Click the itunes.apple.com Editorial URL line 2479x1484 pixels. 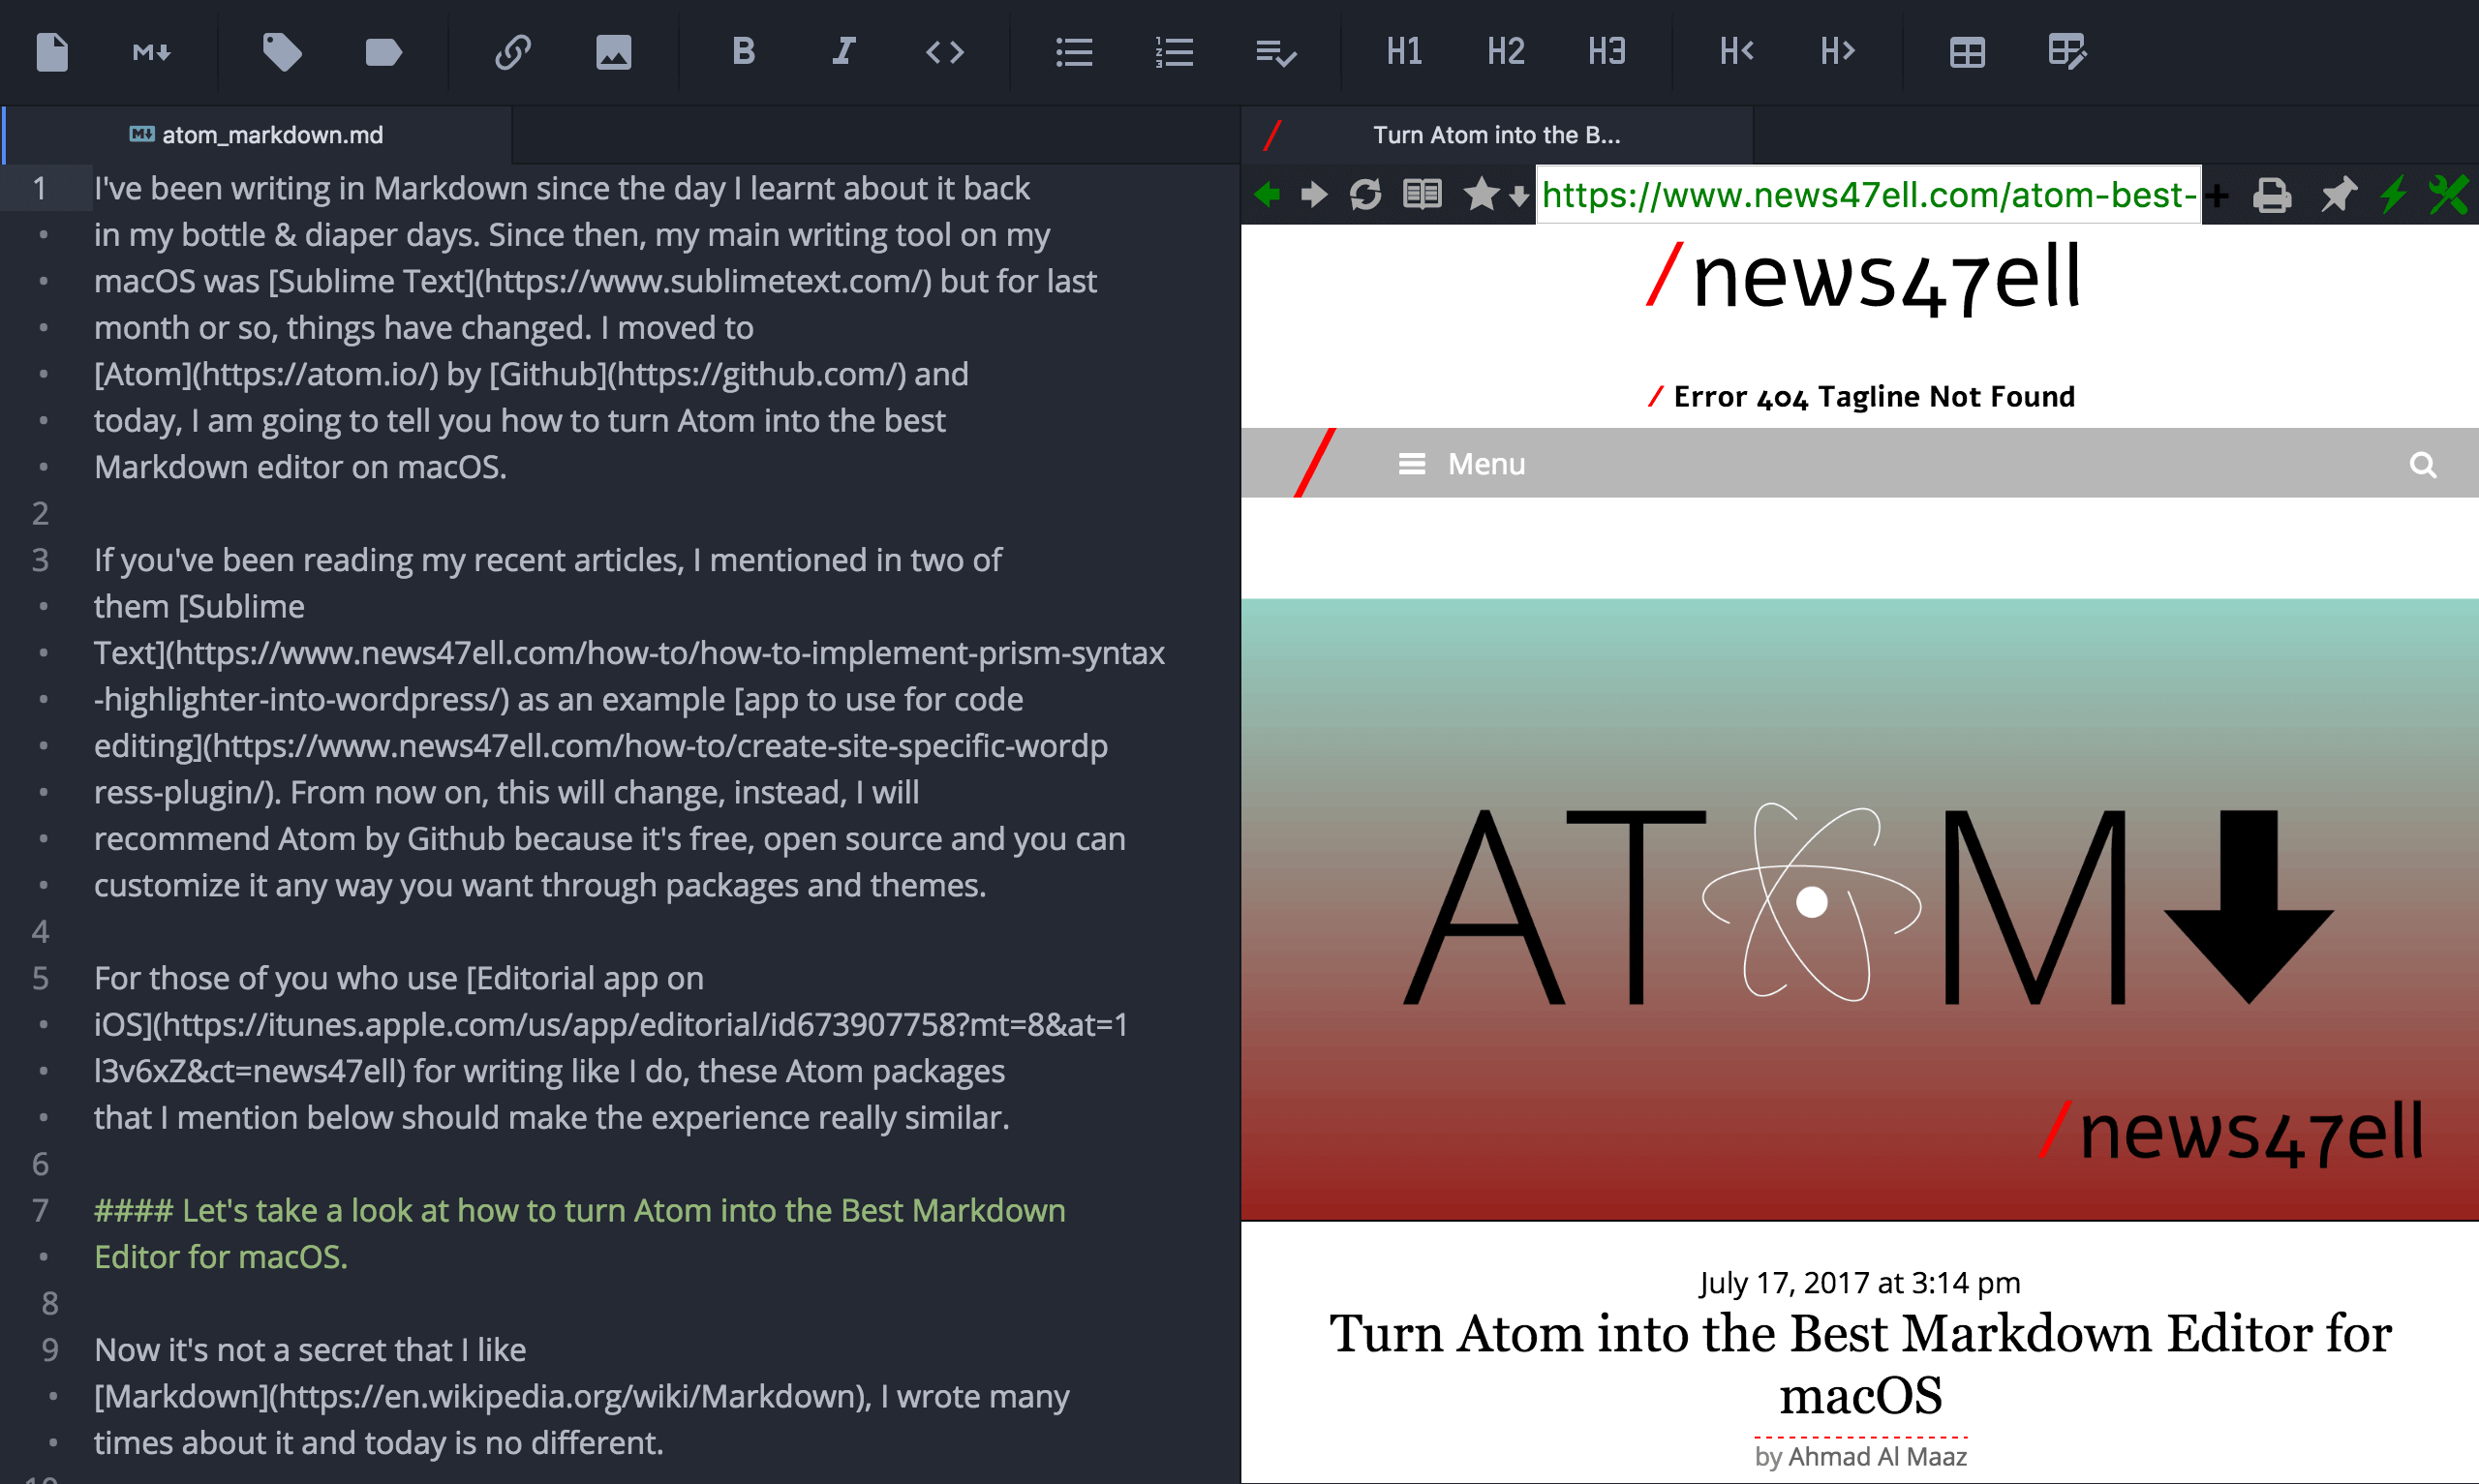pos(611,1024)
